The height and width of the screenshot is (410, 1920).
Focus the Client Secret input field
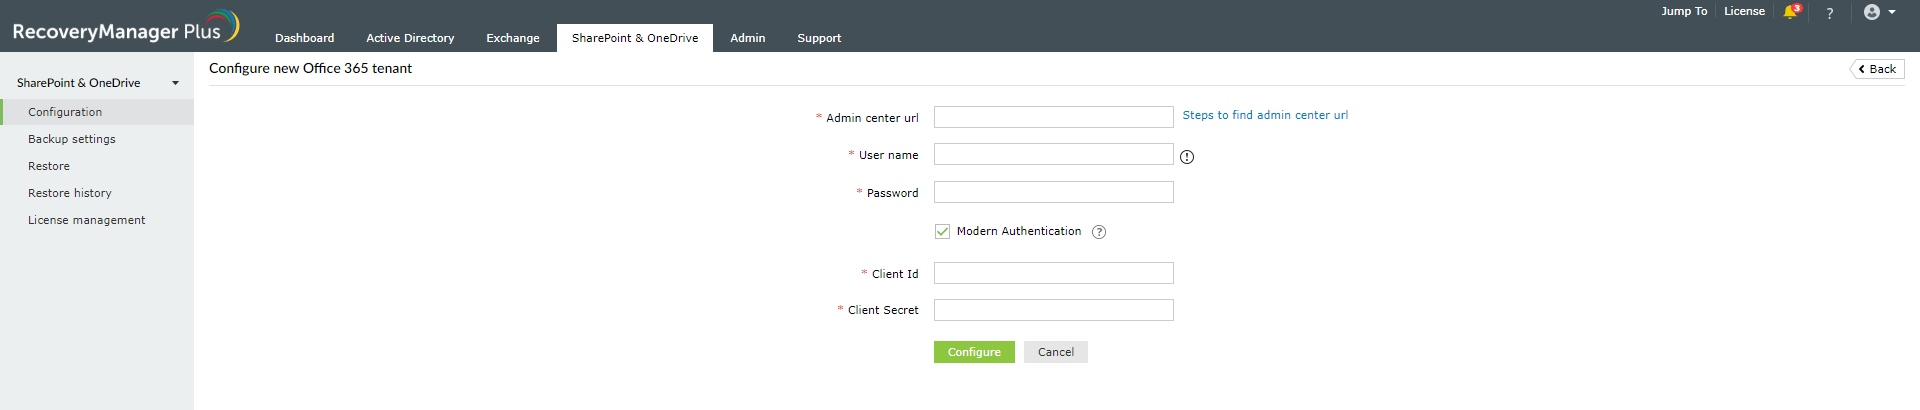pos(1053,310)
